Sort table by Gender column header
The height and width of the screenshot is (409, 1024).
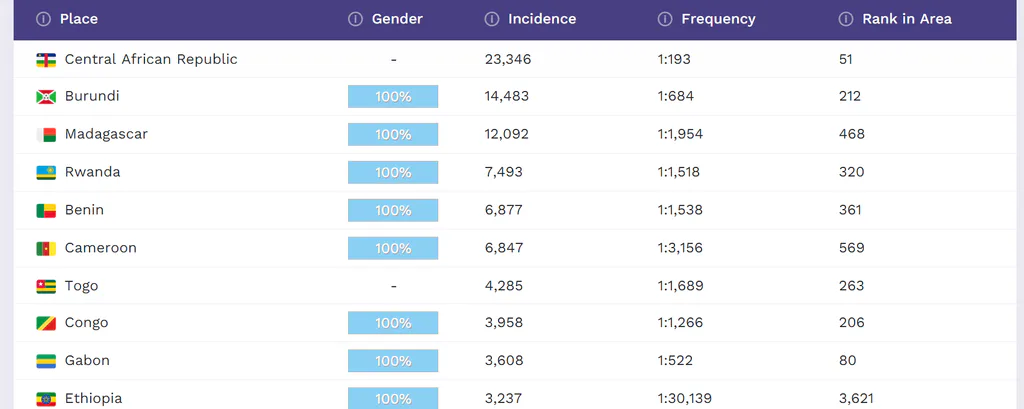point(397,19)
